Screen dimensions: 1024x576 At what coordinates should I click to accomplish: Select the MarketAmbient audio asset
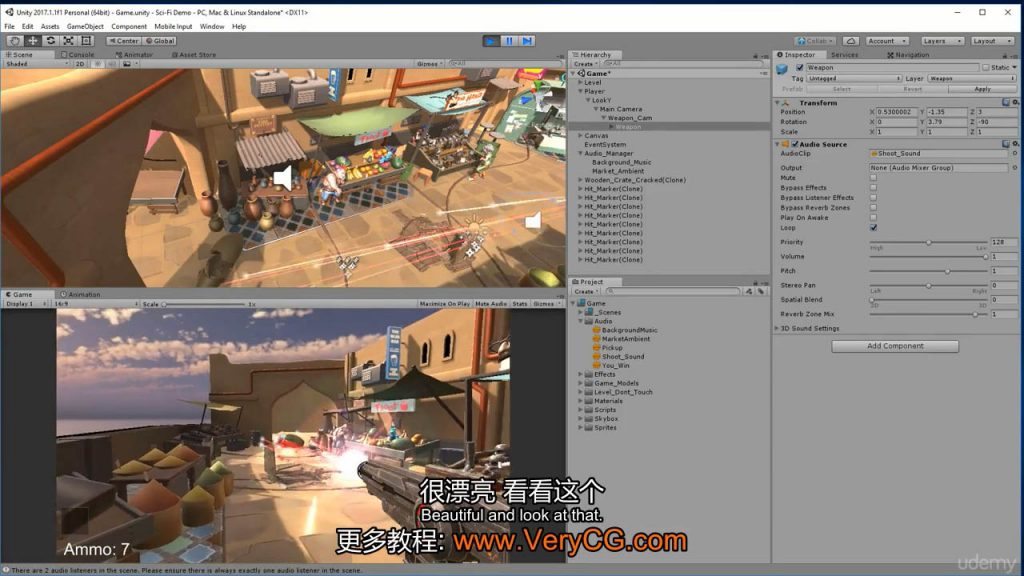[x=625, y=339]
